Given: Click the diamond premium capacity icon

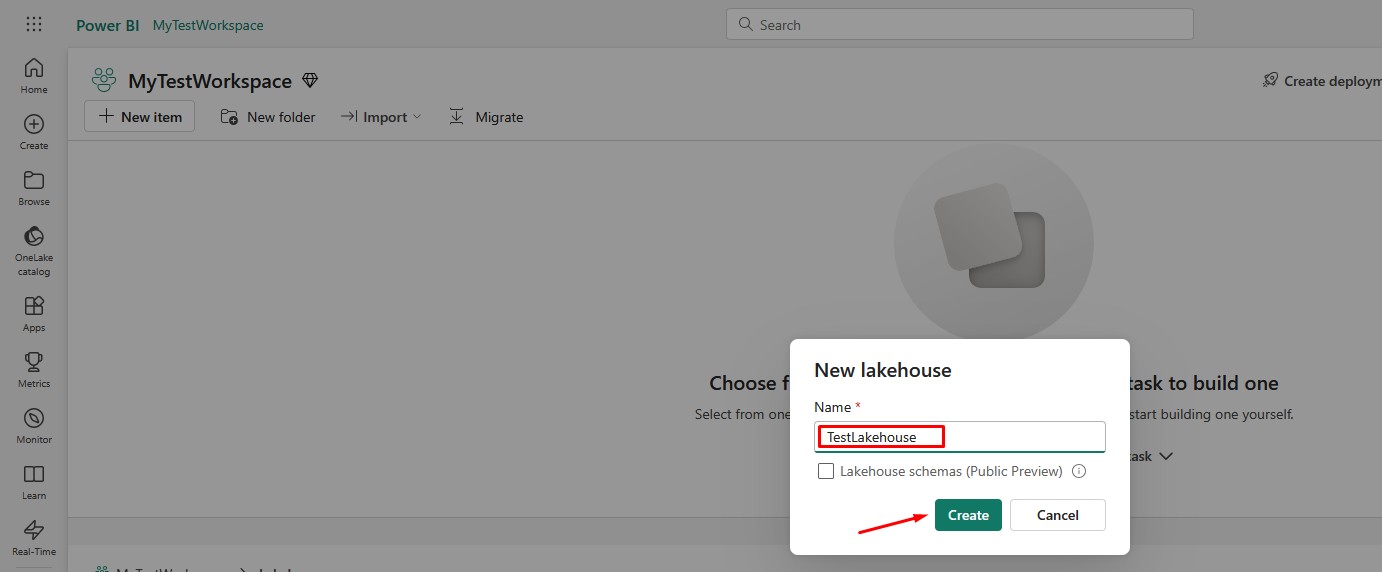Looking at the screenshot, I should tap(310, 80).
